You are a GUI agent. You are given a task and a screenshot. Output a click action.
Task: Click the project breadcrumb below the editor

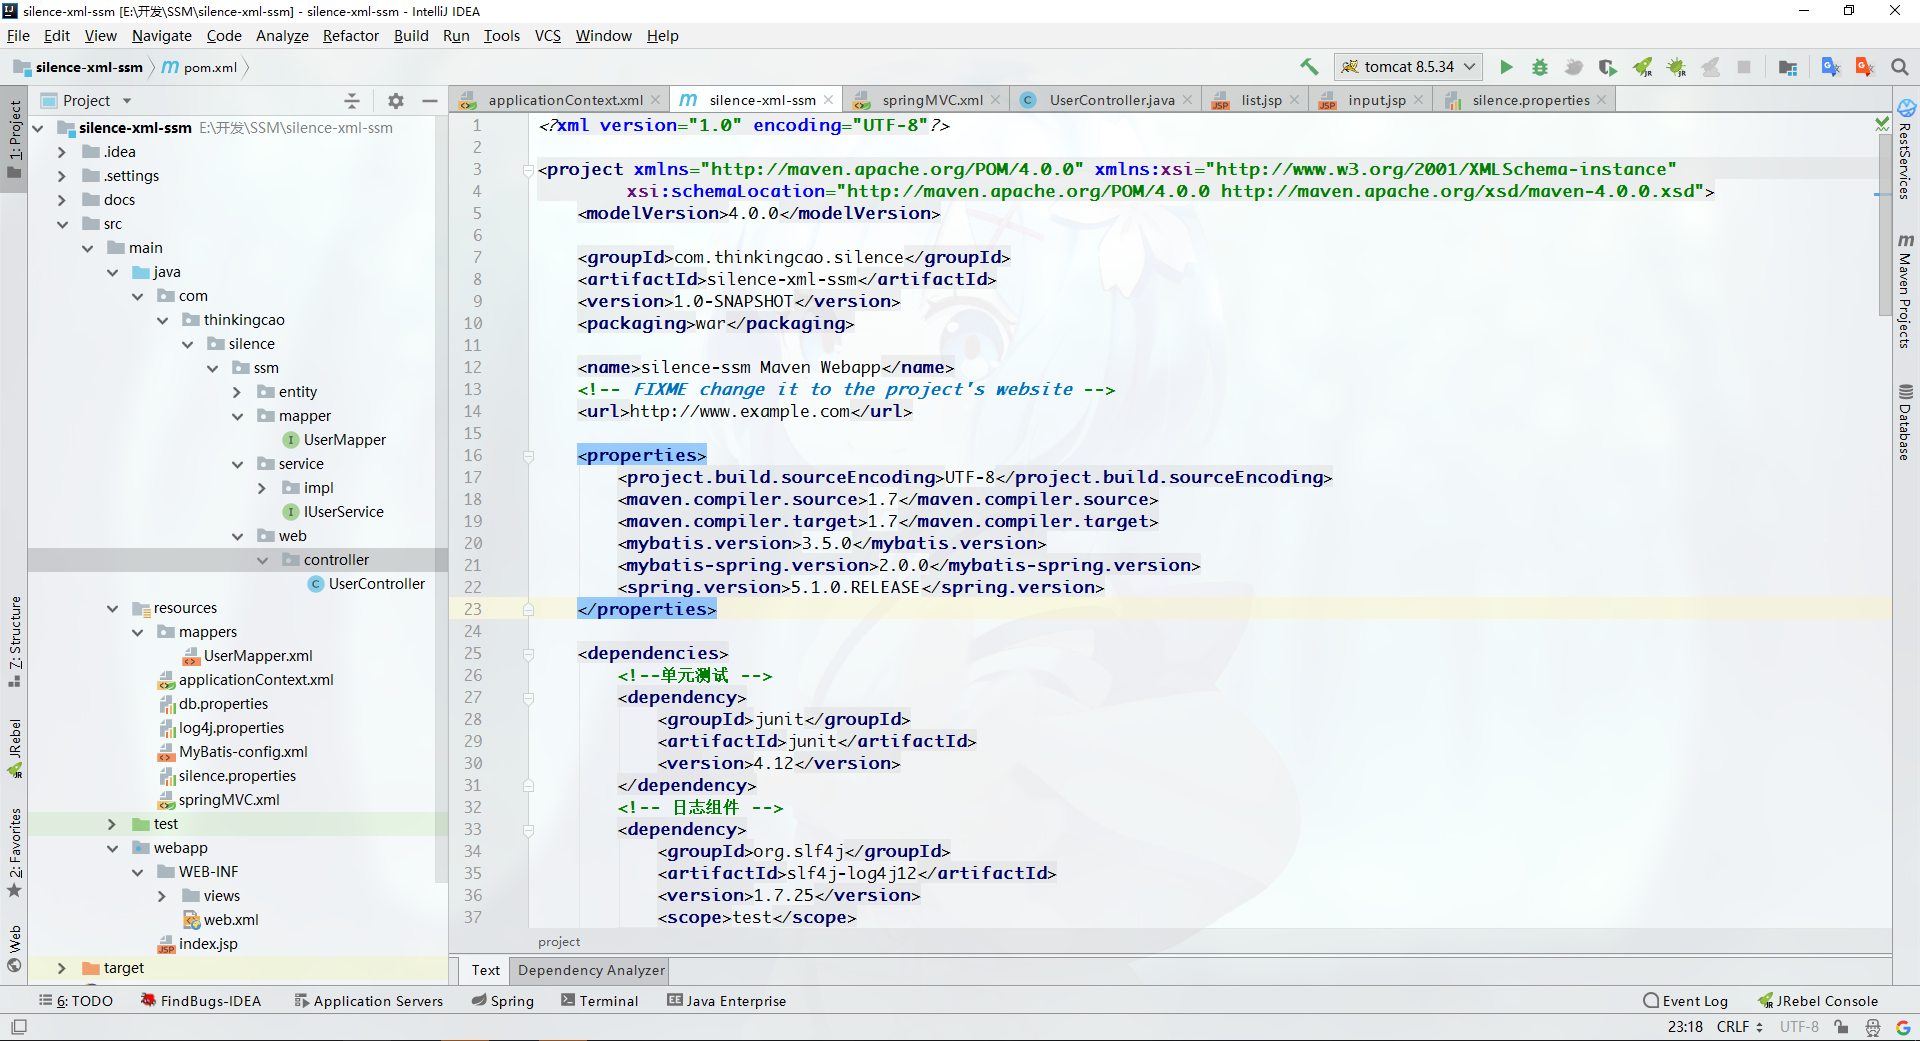pos(559,942)
